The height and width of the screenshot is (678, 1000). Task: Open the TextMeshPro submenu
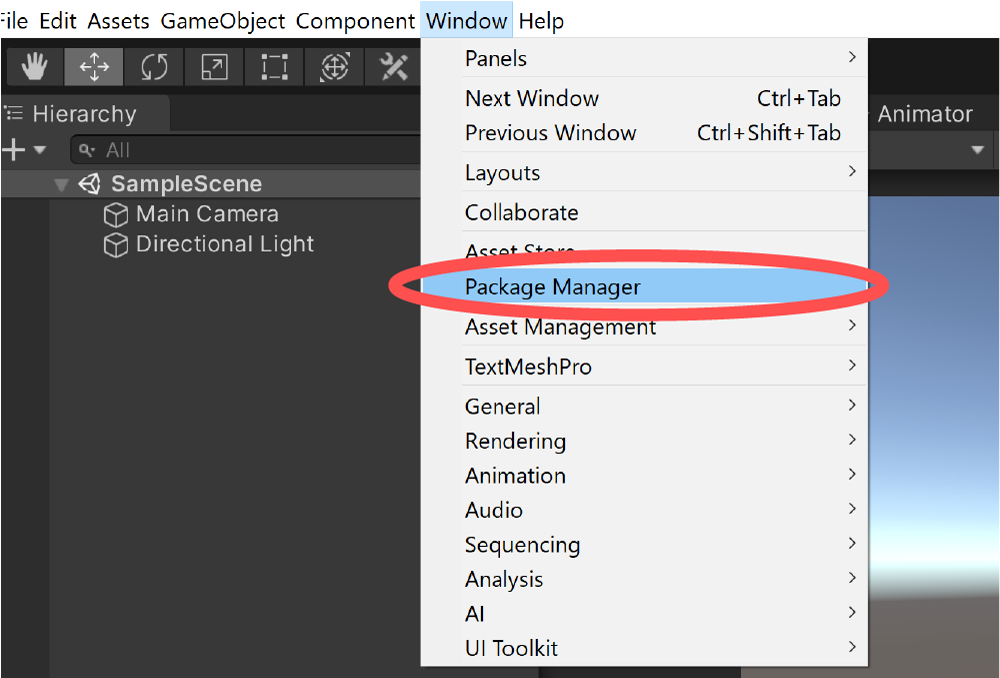[x=528, y=367]
